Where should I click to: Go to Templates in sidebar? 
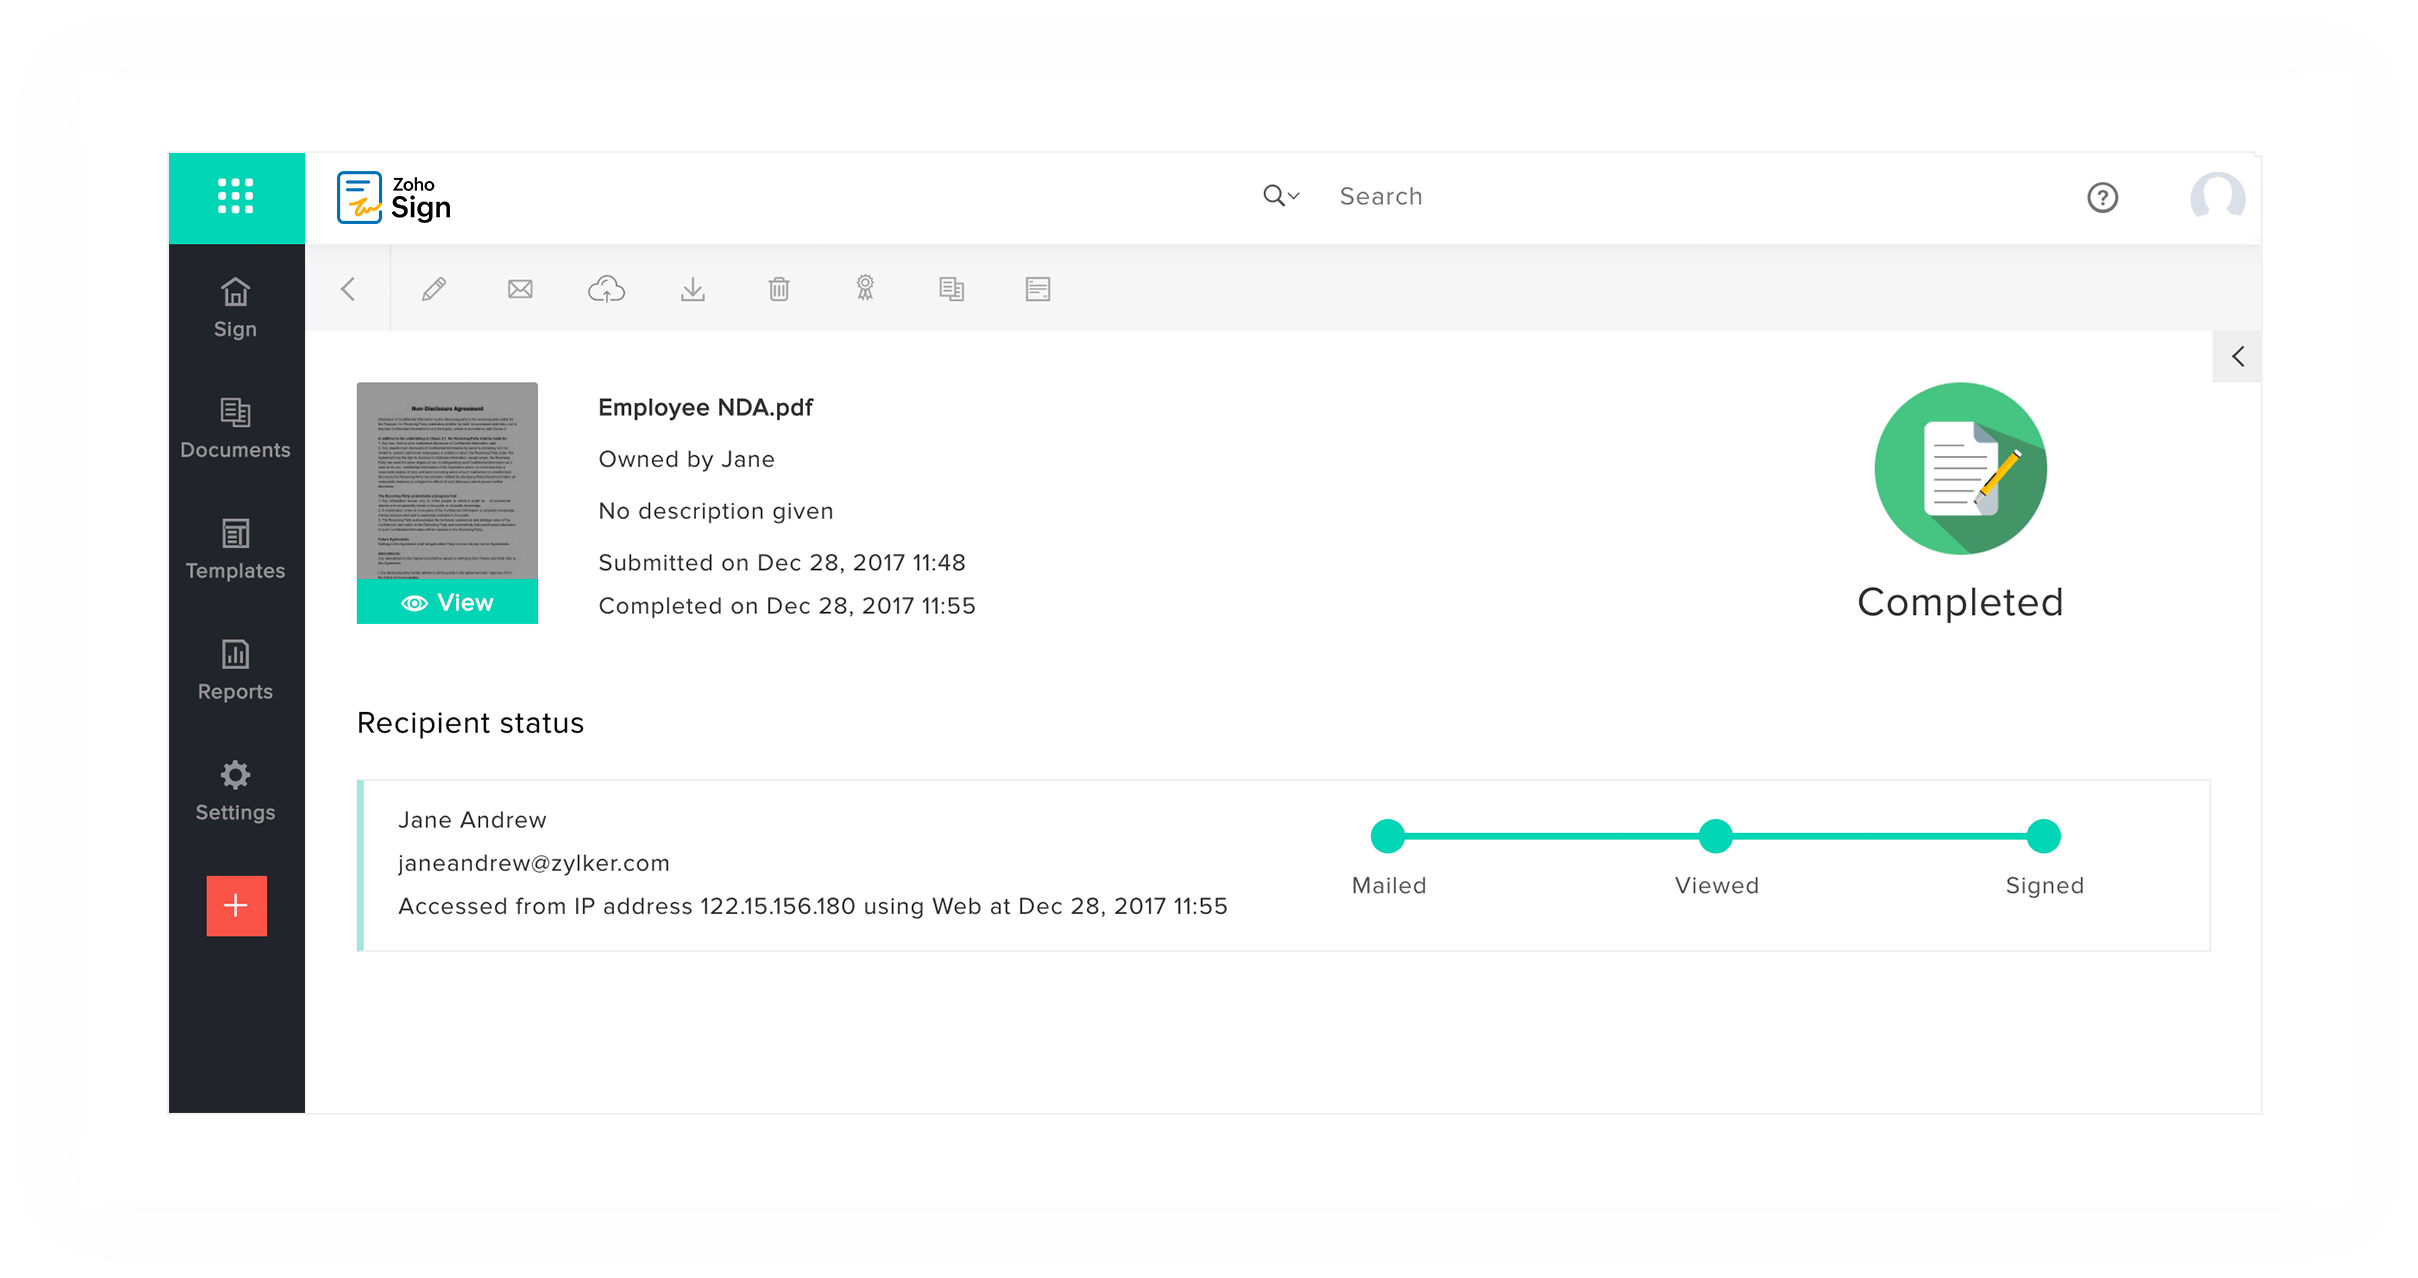[x=236, y=549]
